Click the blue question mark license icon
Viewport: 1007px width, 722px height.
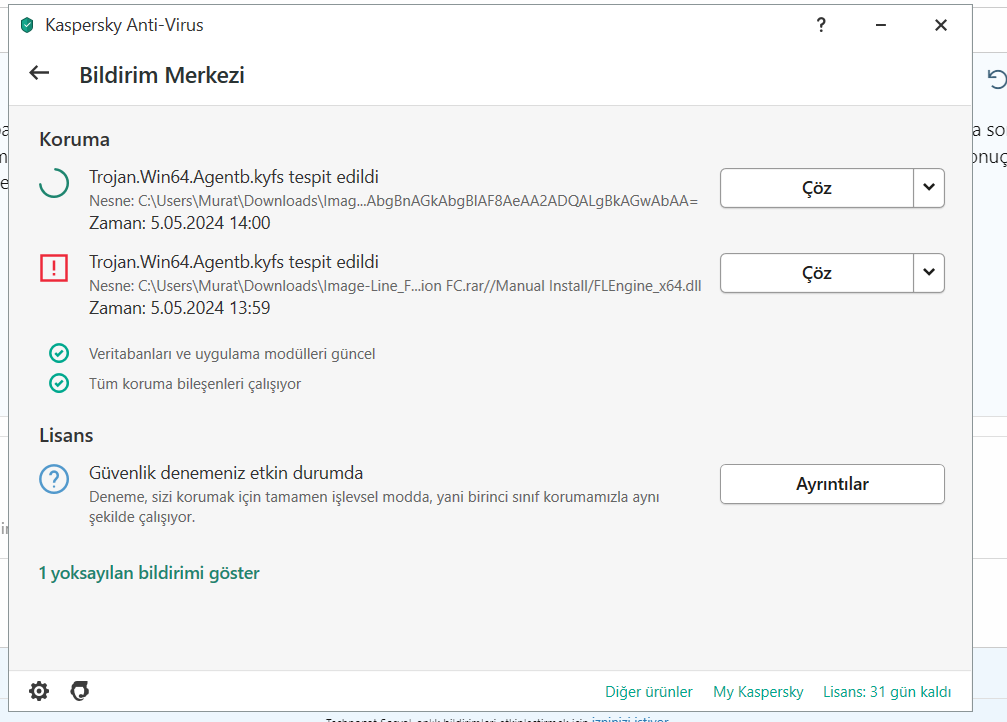coord(54,479)
